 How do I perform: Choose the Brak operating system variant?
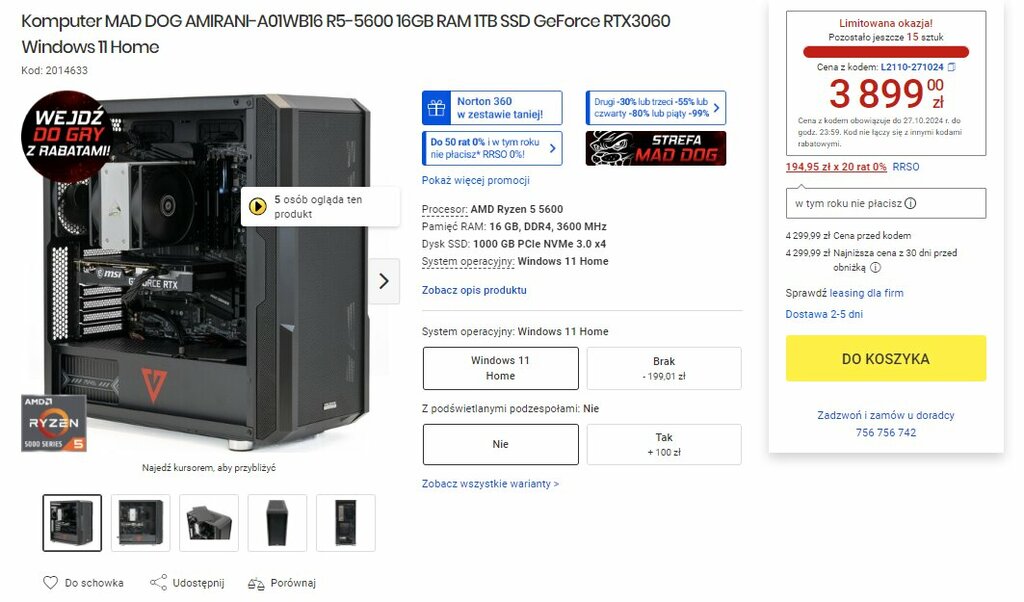[x=664, y=368]
